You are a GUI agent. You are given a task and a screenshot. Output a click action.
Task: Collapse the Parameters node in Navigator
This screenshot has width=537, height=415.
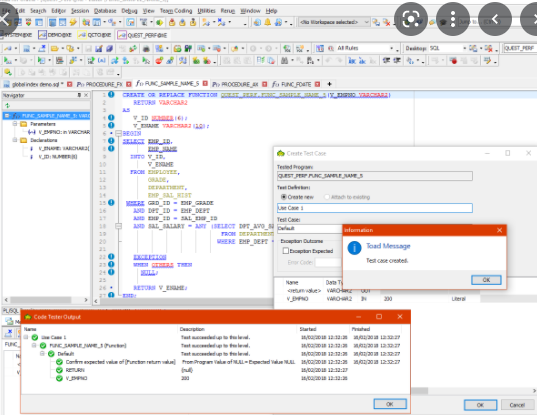(15, 124)
